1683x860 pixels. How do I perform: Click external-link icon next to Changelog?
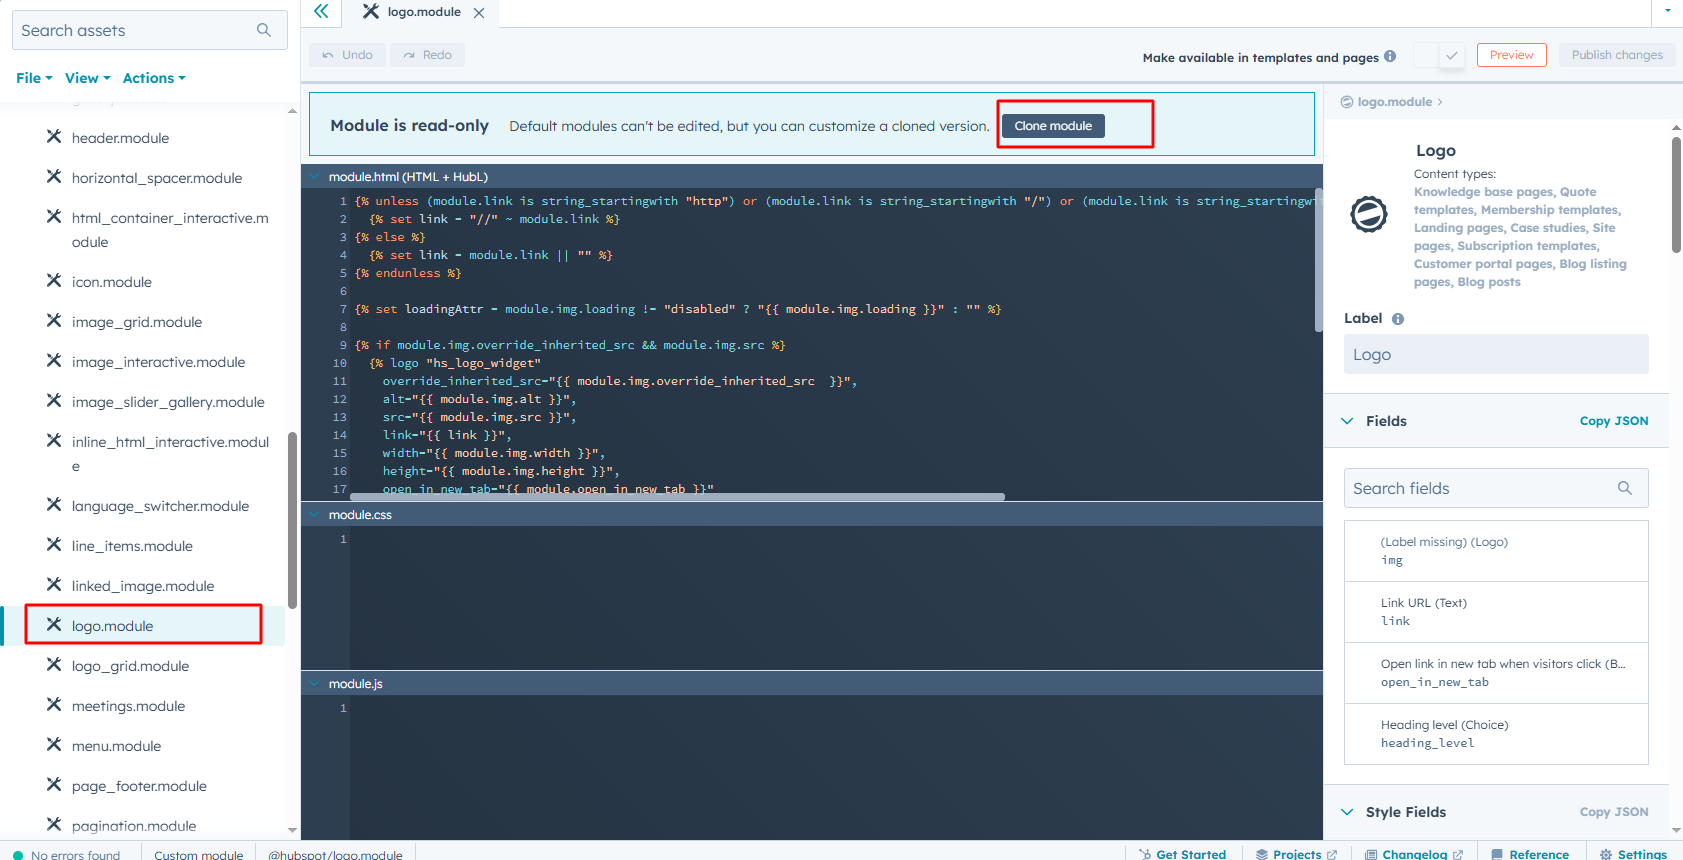coord(1458,854)
